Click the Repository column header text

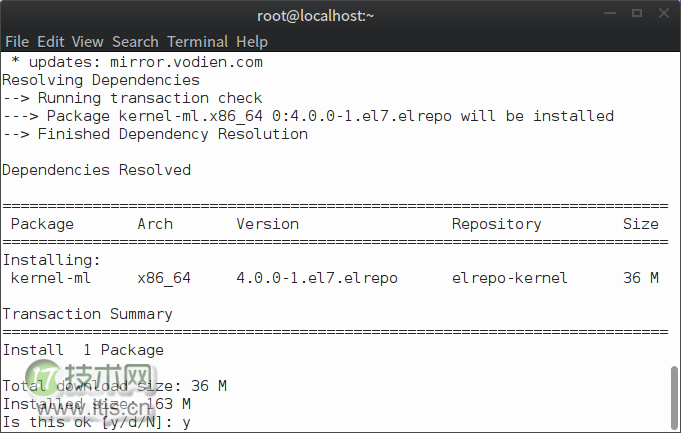[496, 224]
